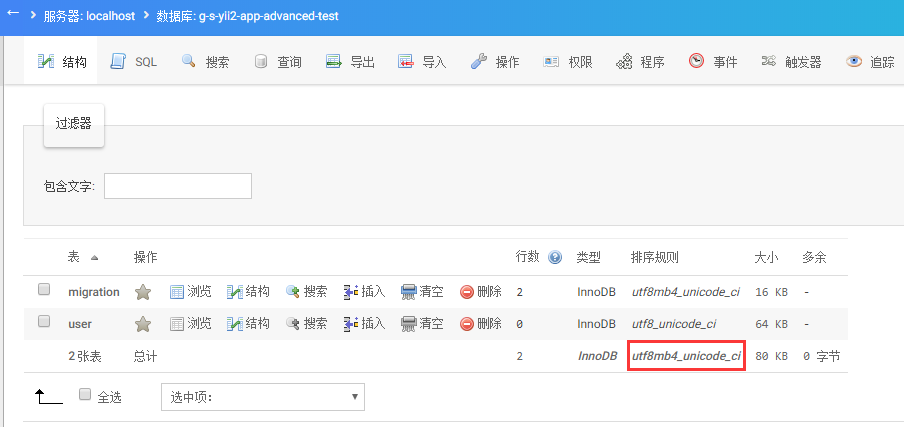Image resolution: width=904 pixels, height=427 pixels.
Task: Click the 80 KB total size
Action: (771, 357)
